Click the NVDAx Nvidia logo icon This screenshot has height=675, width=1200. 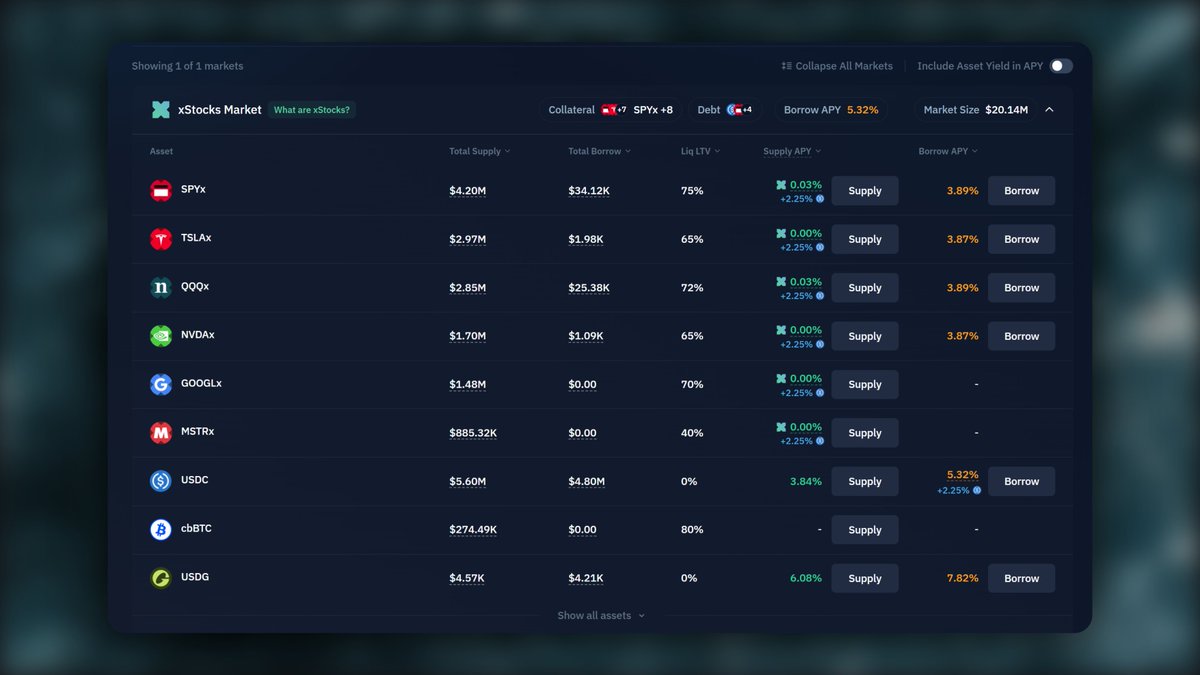pyautogui.click(x=161, y=336)
